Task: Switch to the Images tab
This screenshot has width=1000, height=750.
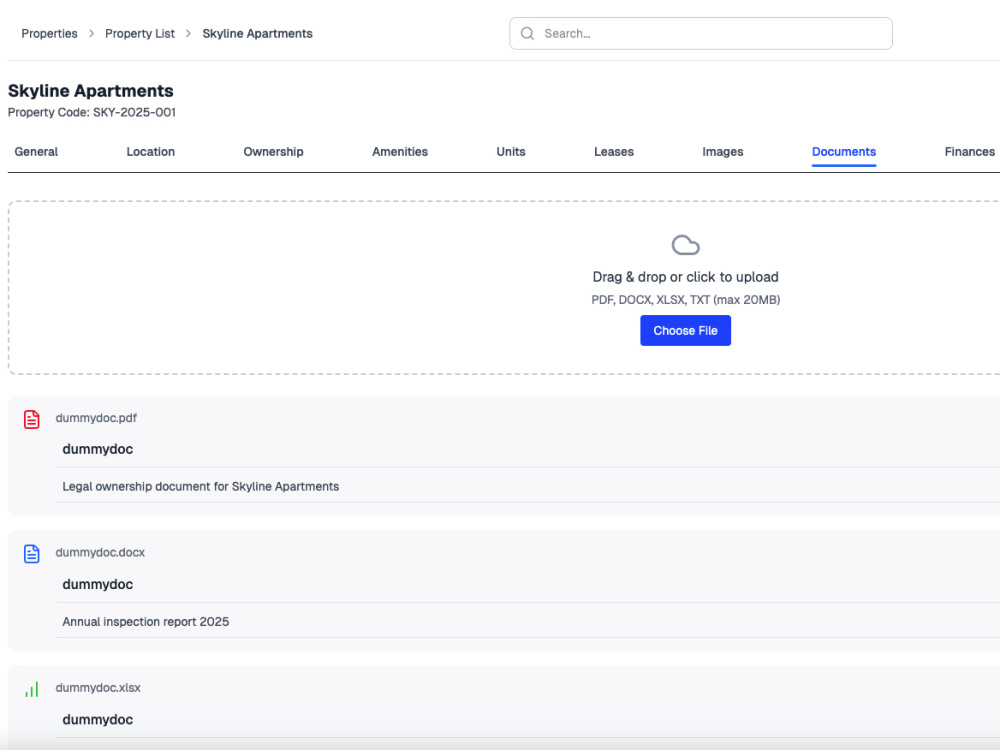Action: [x=723, y=152]
